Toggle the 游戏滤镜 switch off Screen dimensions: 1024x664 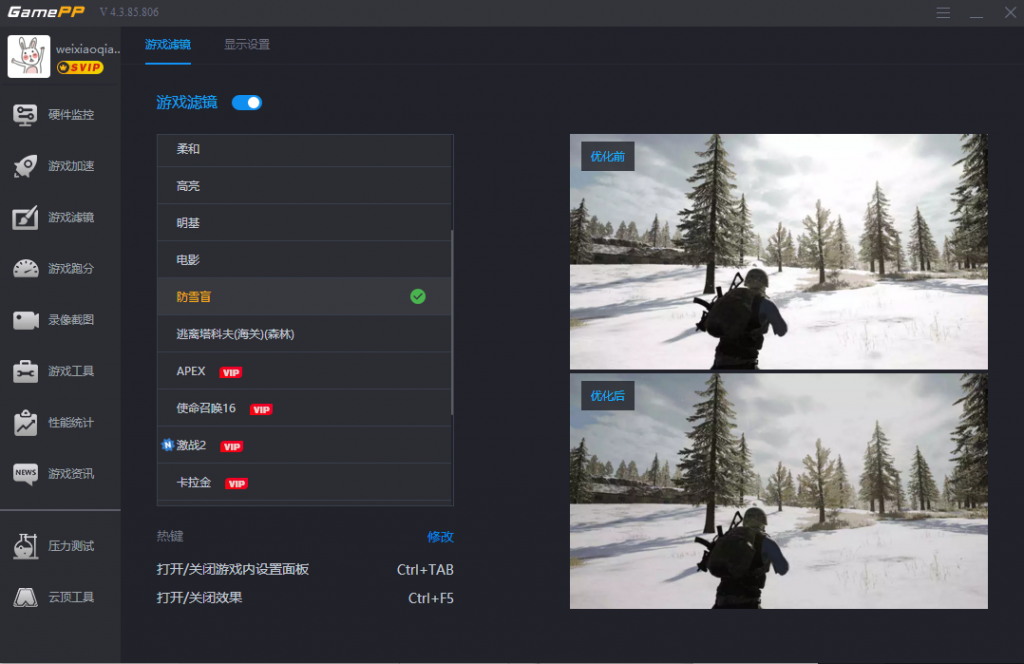click(x=247, y=103)
